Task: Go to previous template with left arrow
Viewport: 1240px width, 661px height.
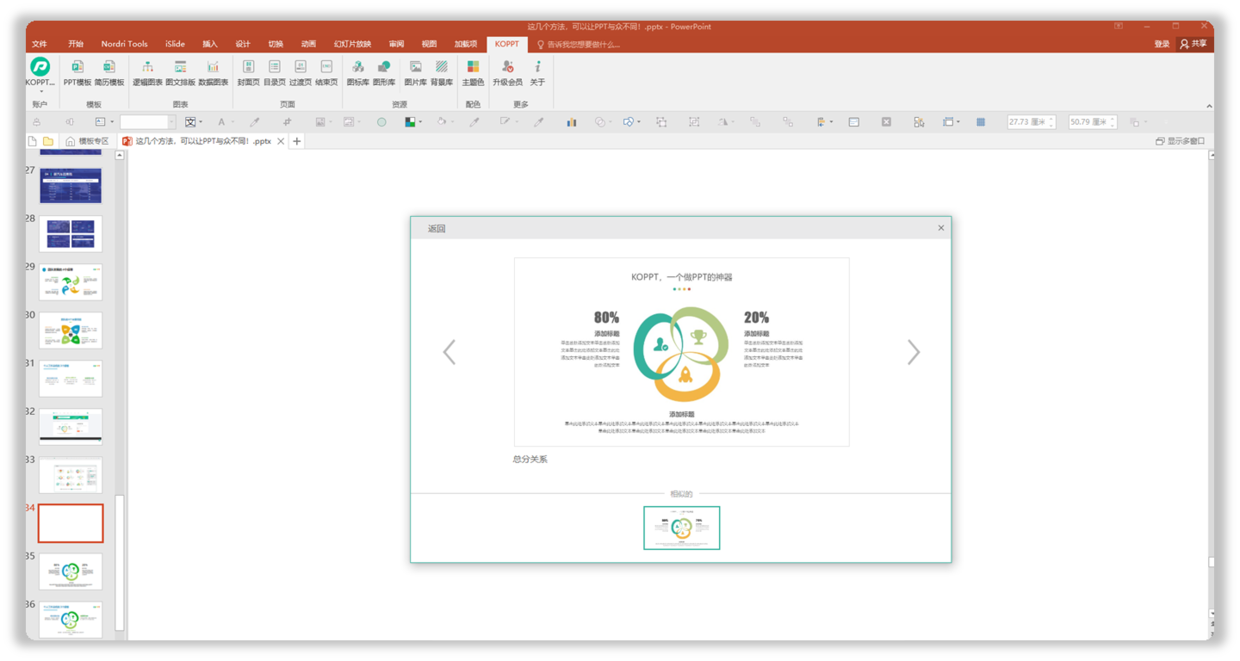Action: click(x=449, y=352)
